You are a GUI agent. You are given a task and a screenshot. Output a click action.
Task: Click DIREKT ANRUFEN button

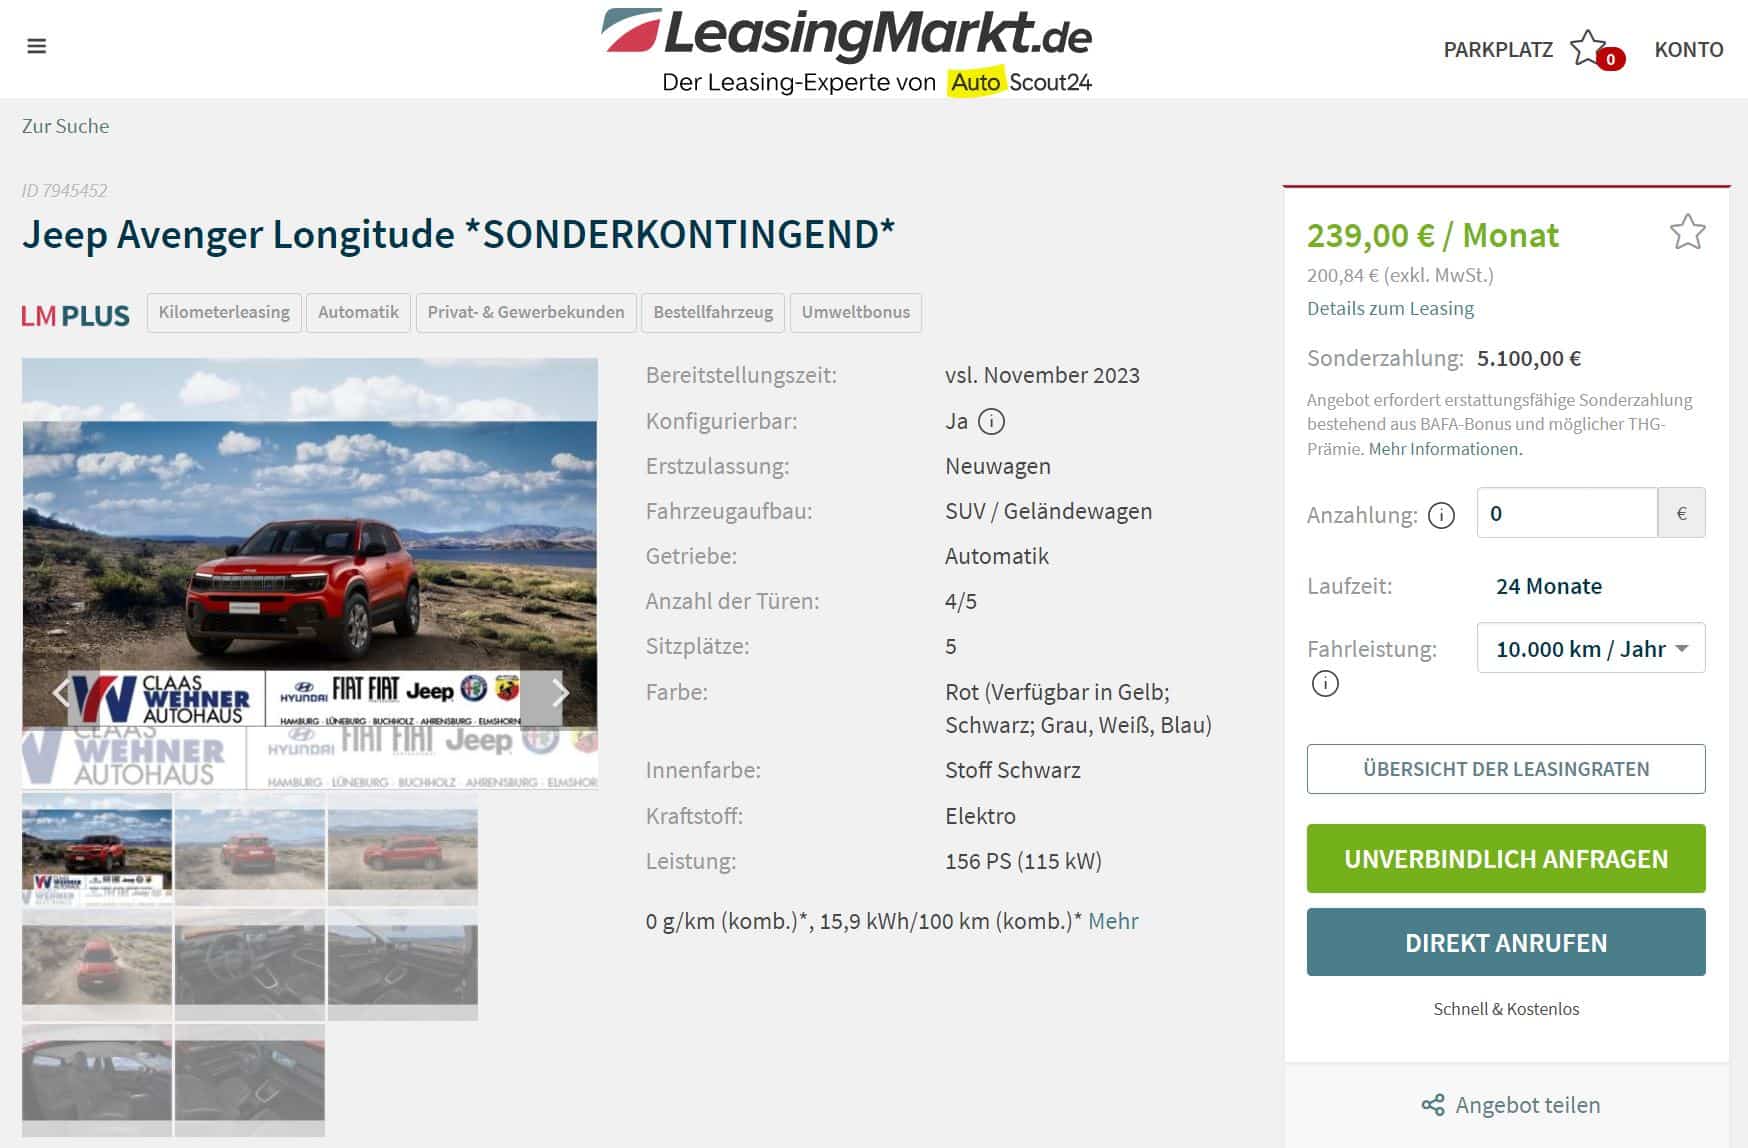tap(1506, 942)
